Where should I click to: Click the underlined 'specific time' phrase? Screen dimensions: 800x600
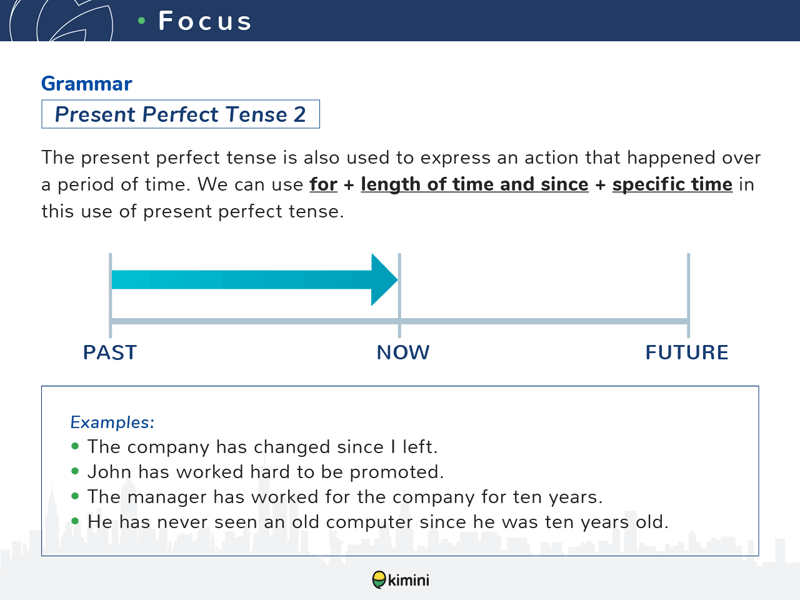click(x=672, y=185)
